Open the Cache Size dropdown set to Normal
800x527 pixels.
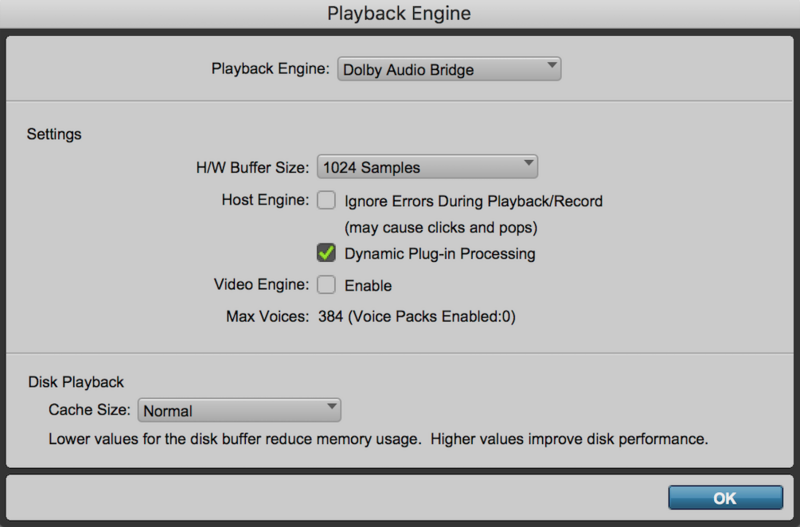[240, 410]
